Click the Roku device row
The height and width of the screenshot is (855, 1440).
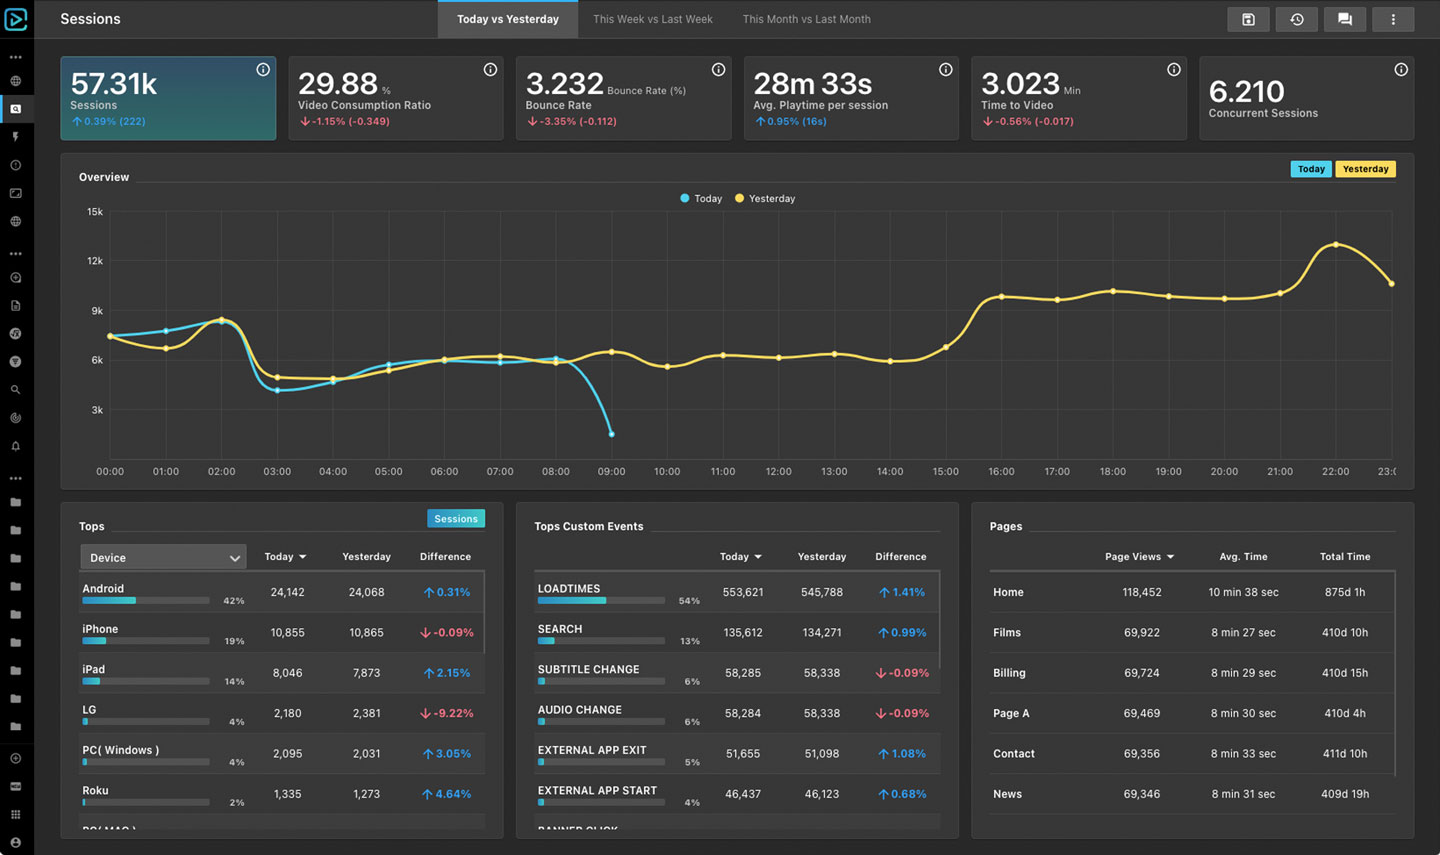pos(281,794)
